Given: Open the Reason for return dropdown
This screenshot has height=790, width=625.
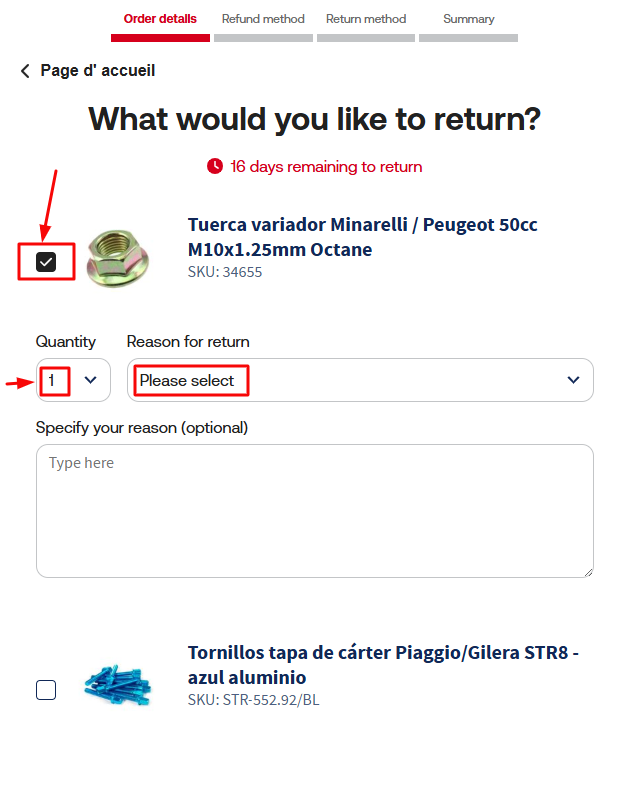Looking at the screenshot, I should click(359, 380).
